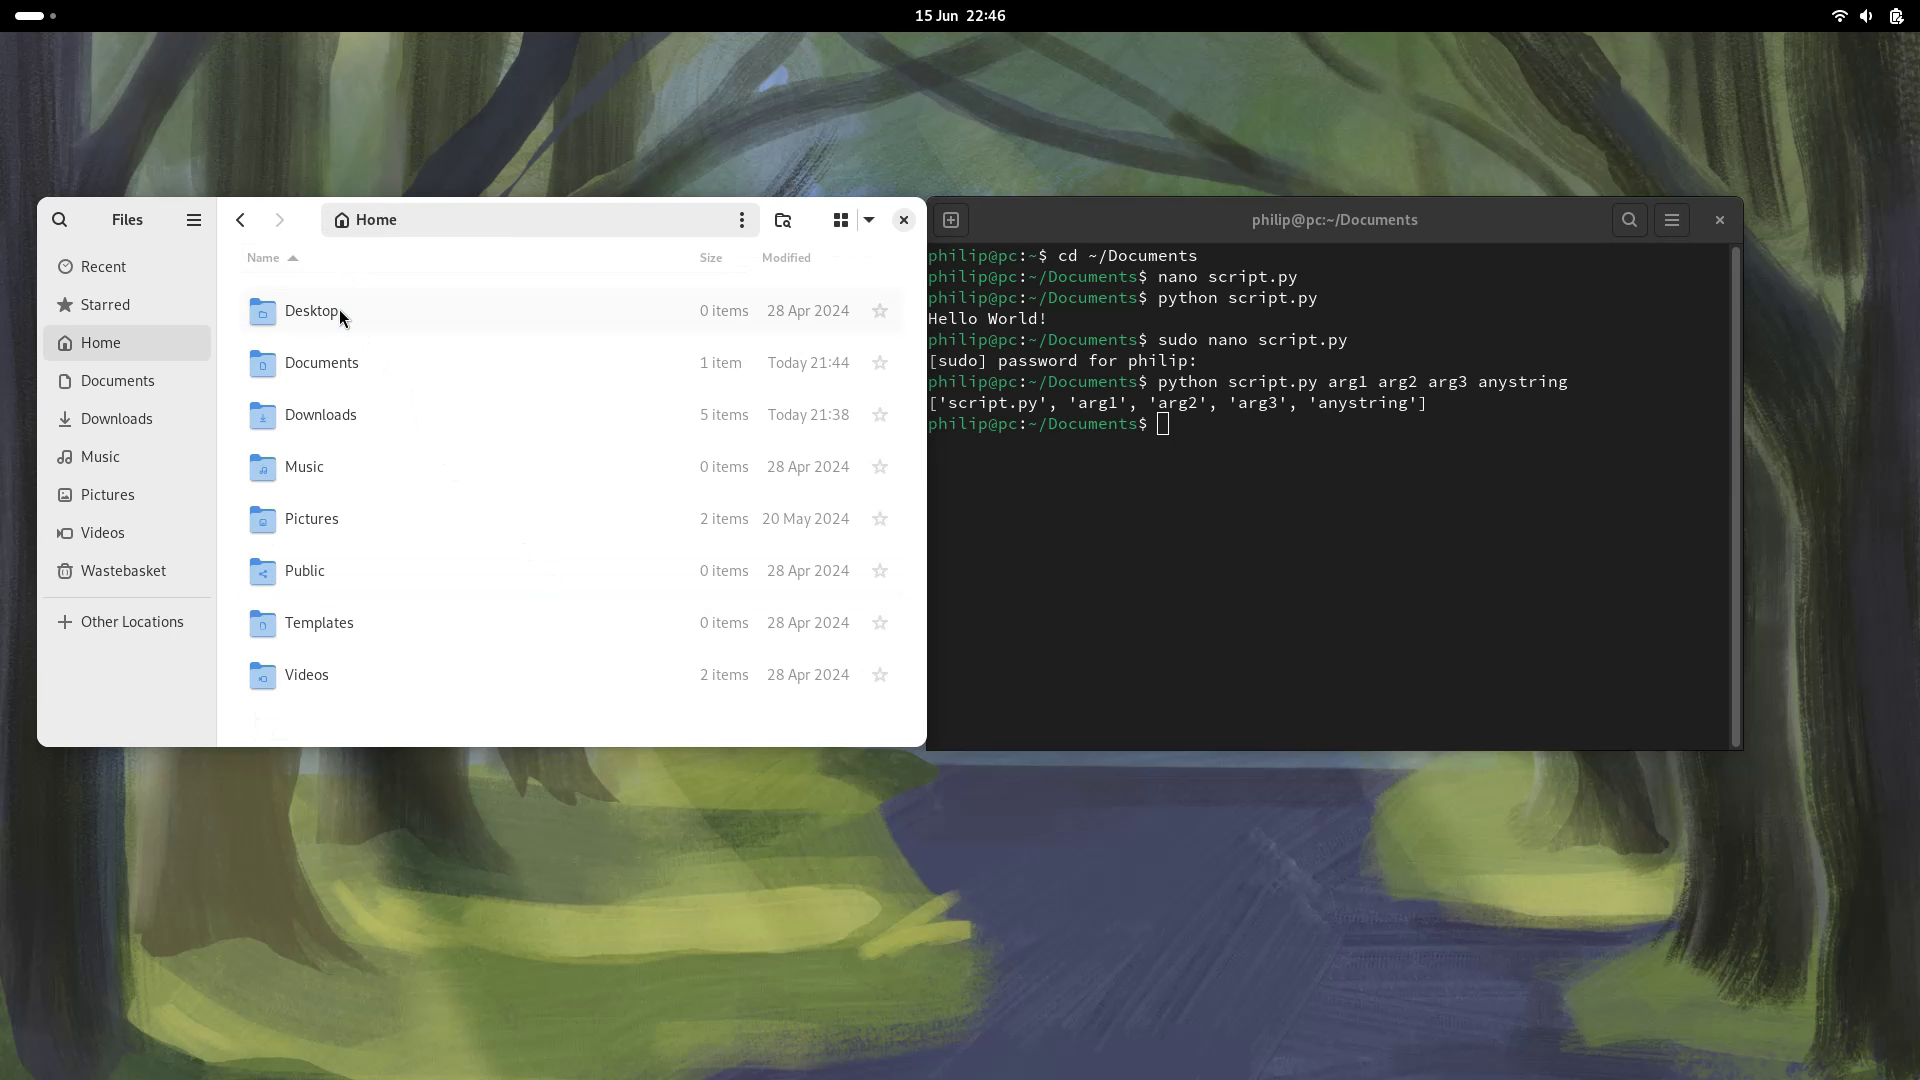Open the Files hamburger main menu
Image resolution: width=1920 pixels, height=1080 pixels.
pos(194,220)
